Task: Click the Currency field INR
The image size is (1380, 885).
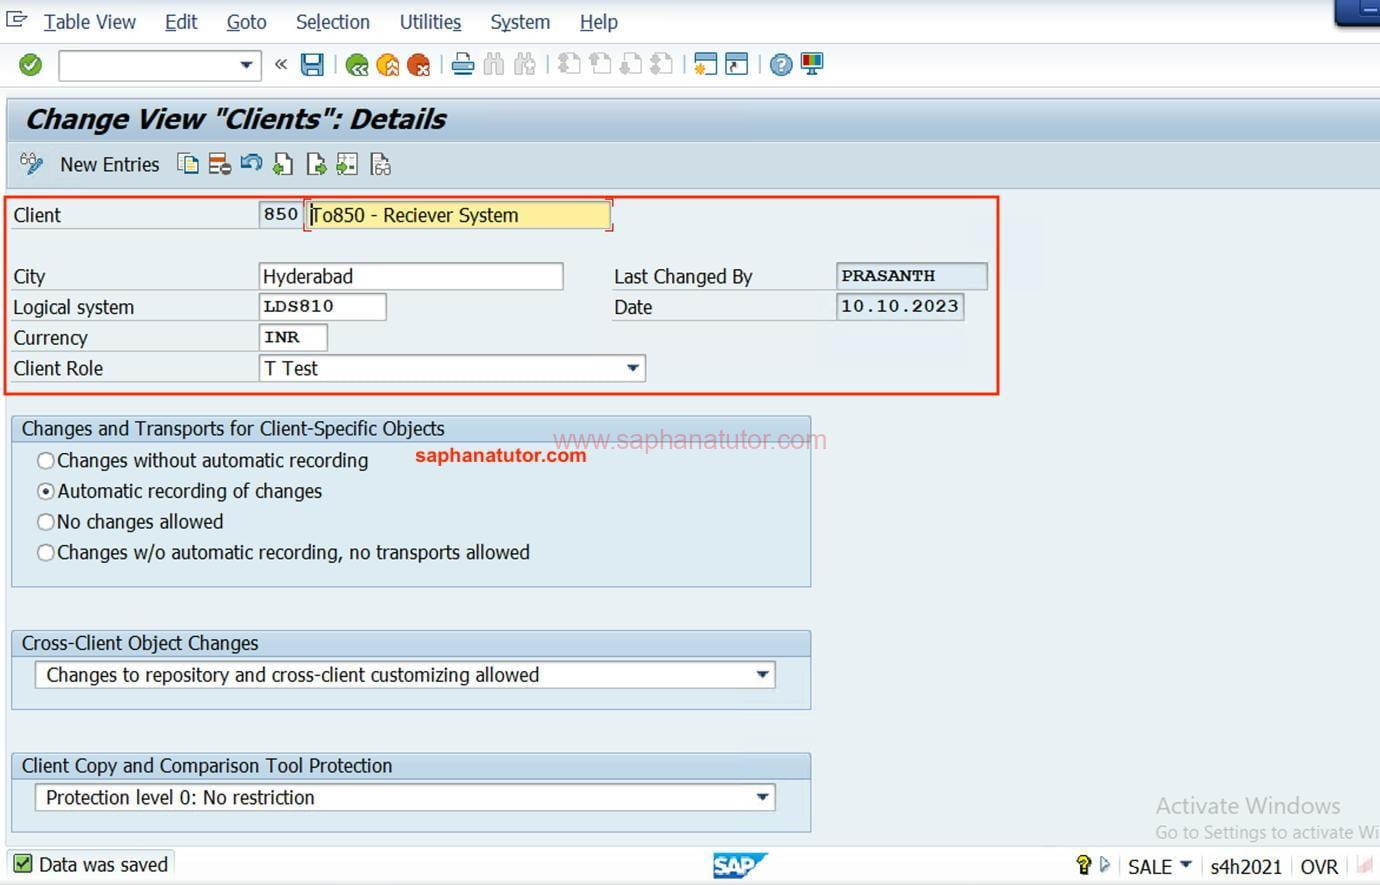Action: pyautogui.click(x=293, y=338)
